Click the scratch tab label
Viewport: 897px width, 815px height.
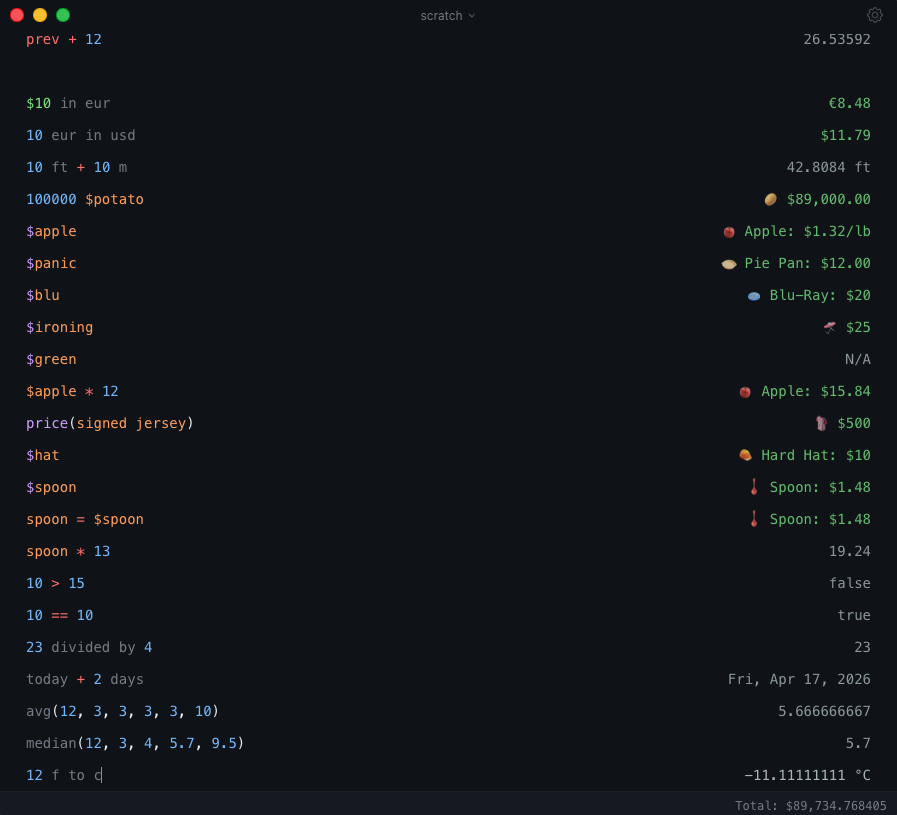click(441, 15)
